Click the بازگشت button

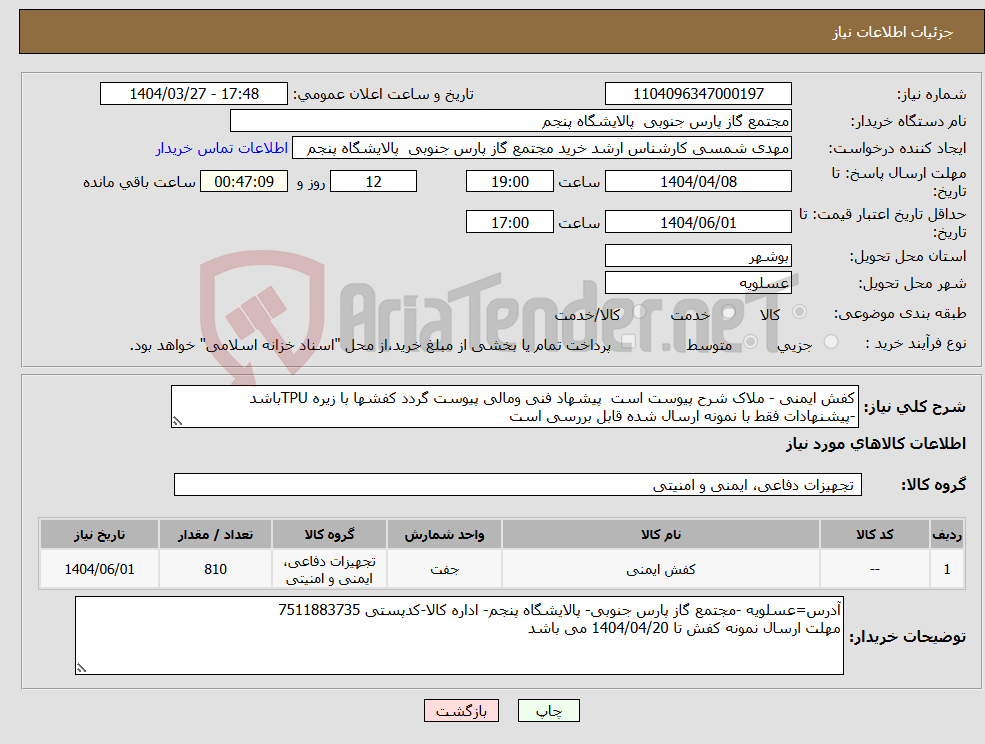[461, 710]
